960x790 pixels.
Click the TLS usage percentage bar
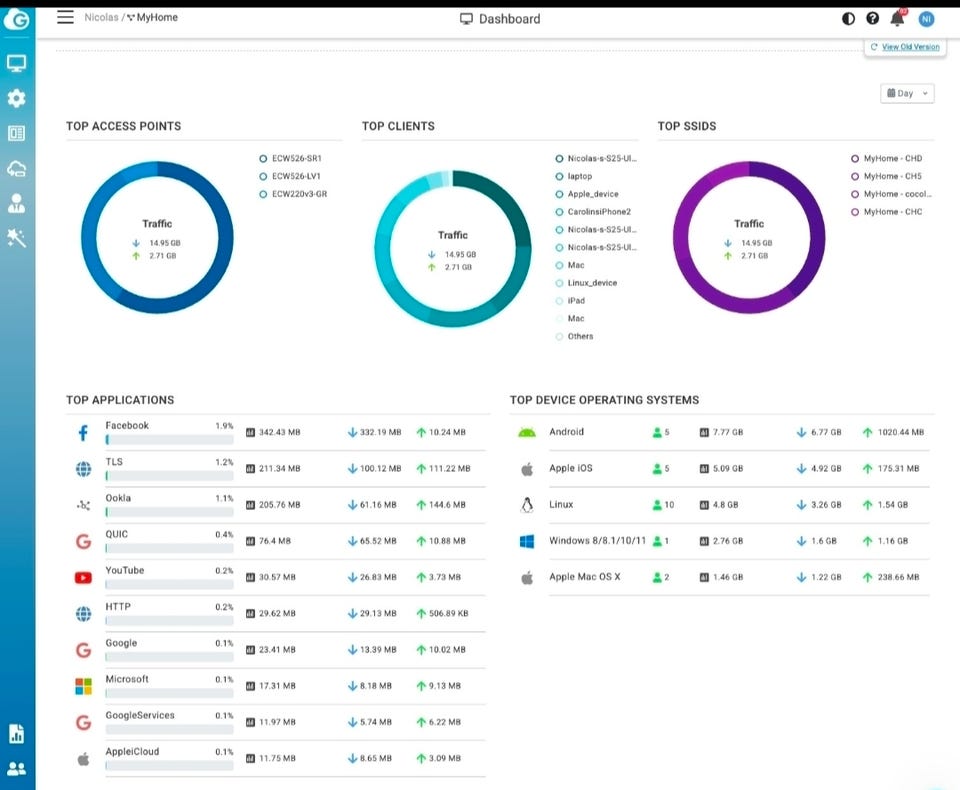[x=169, y=476]
